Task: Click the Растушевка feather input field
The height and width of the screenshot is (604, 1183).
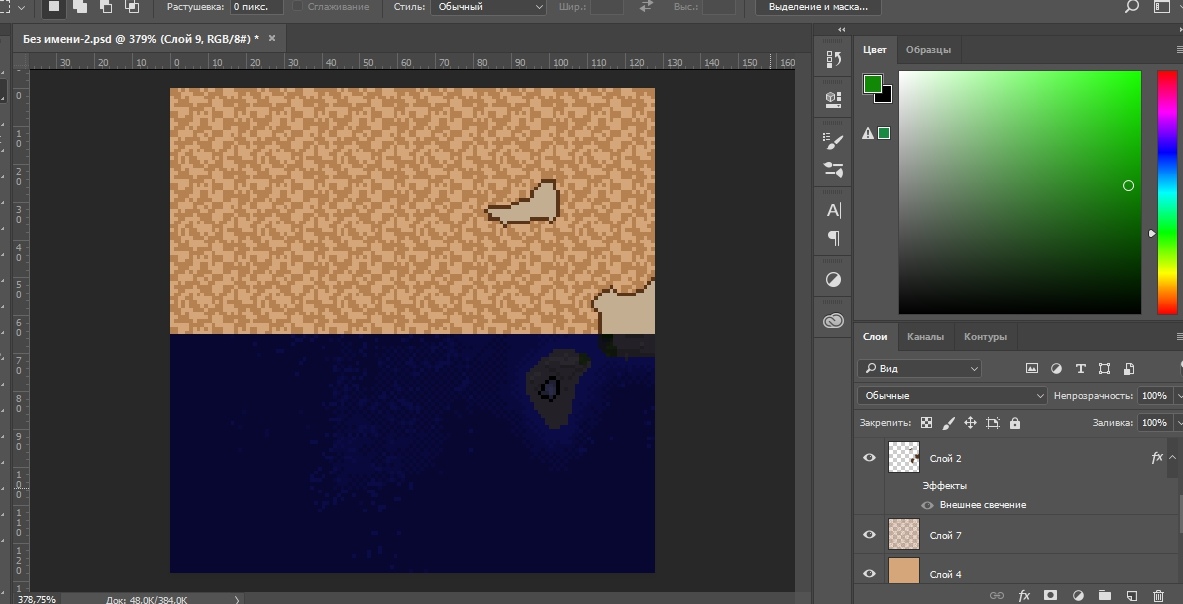Action: [x=257, y=7]
